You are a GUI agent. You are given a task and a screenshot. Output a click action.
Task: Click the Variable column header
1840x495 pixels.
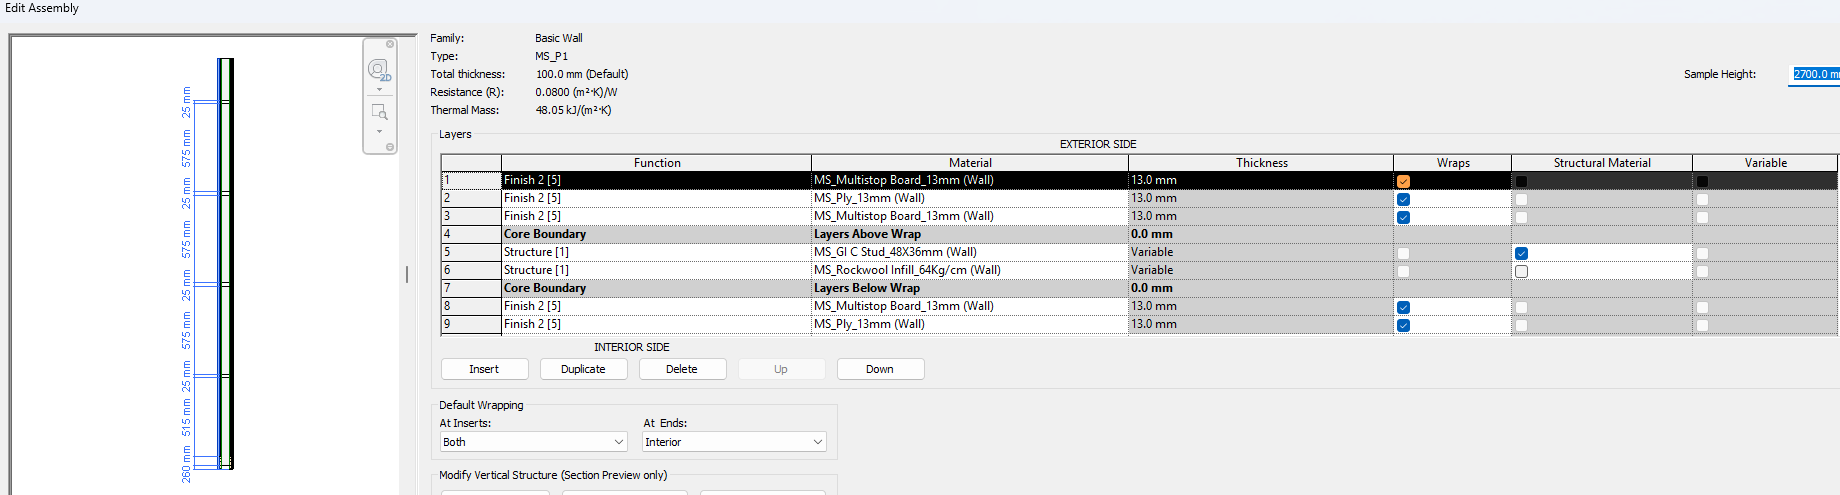tap(1765, 163)
